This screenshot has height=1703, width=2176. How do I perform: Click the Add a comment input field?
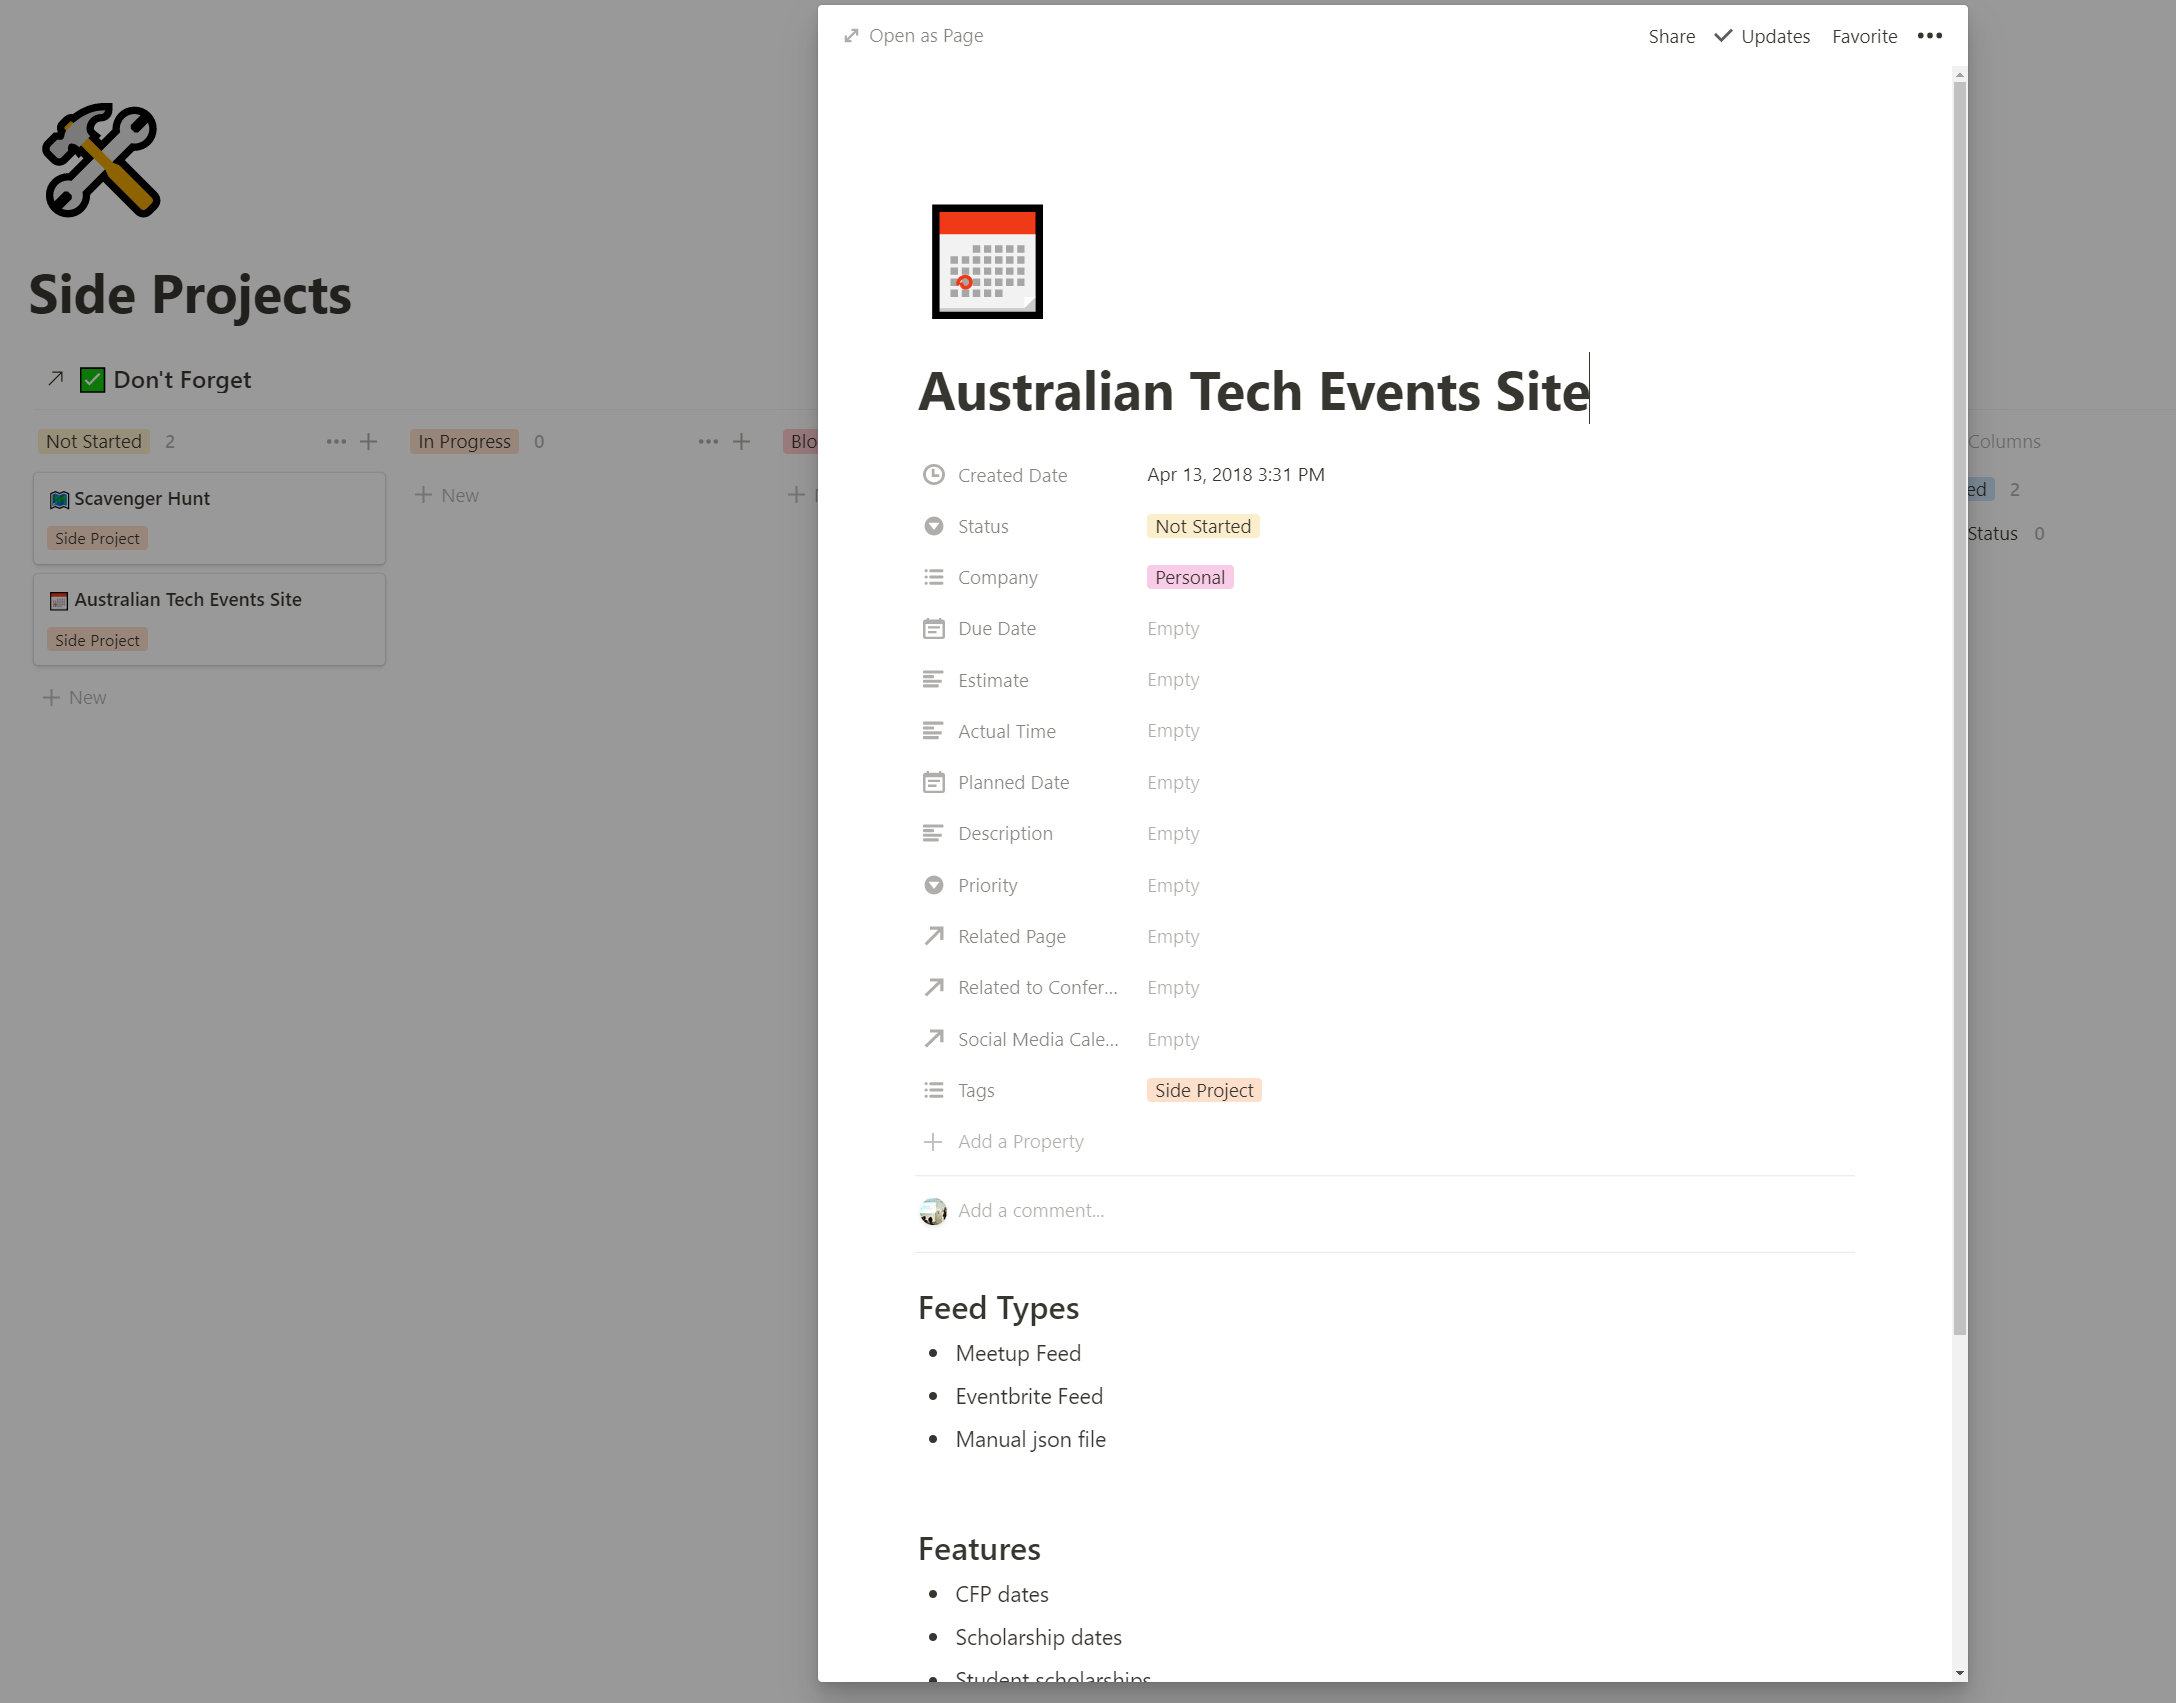tap(1030, 1211)
